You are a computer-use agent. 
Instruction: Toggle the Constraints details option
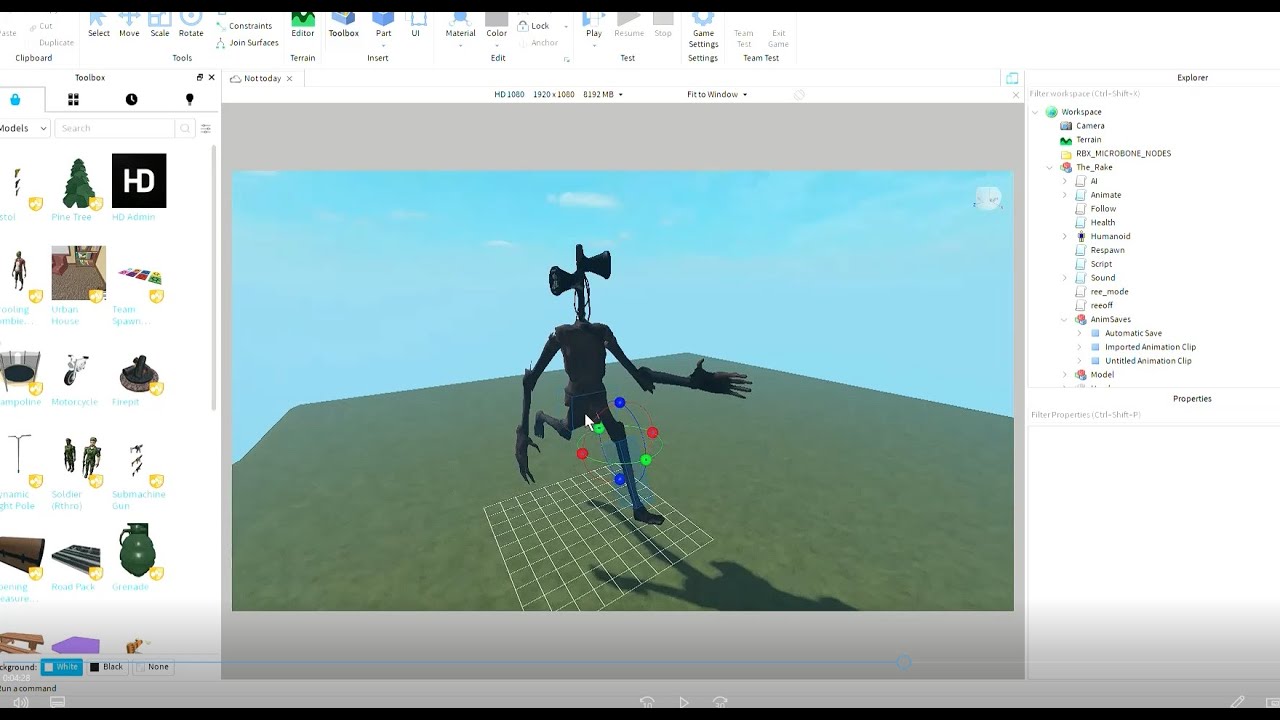(243, 26)
